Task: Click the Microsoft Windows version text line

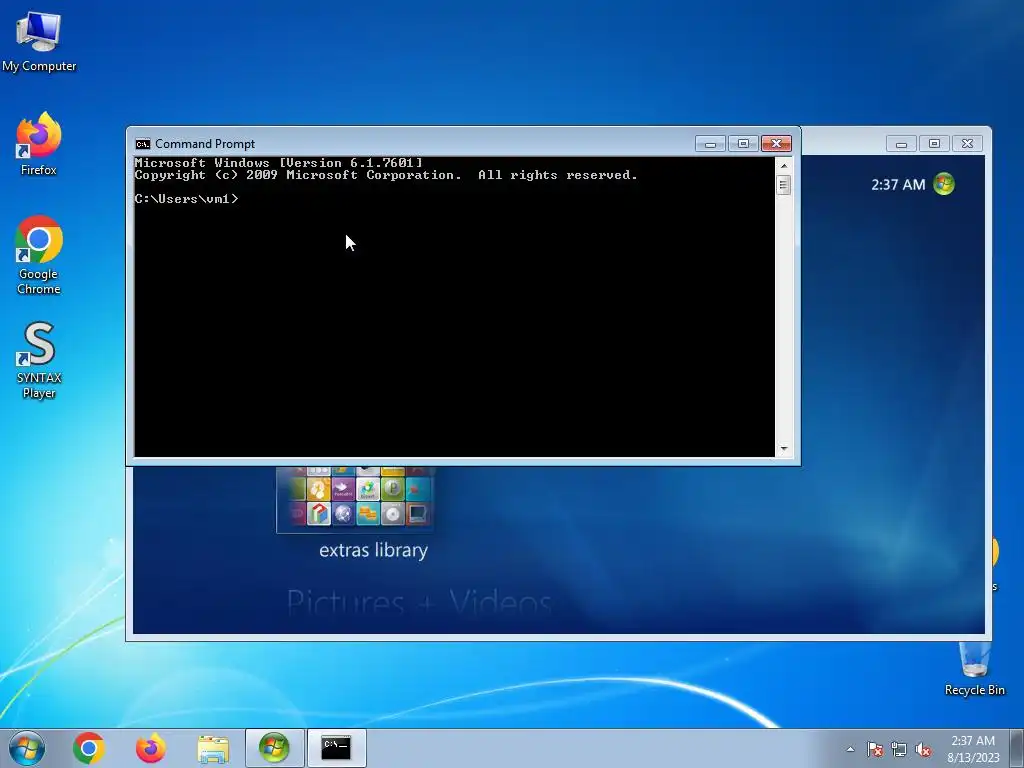Action: [x=278, y=163]
